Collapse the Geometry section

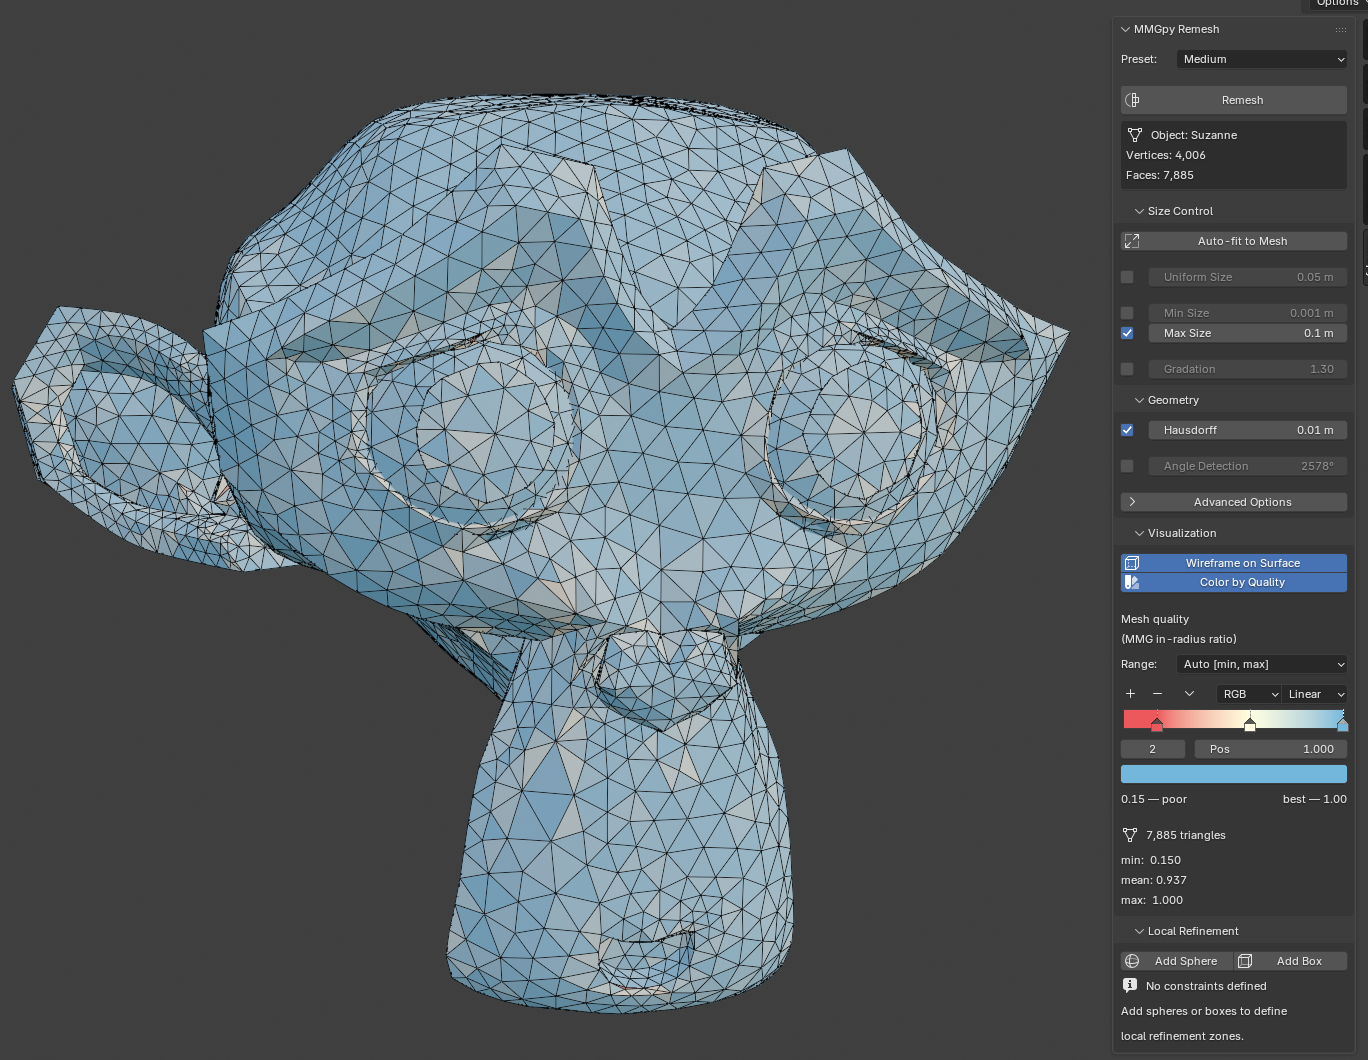pyautogui.click(x=1139, y=400)
